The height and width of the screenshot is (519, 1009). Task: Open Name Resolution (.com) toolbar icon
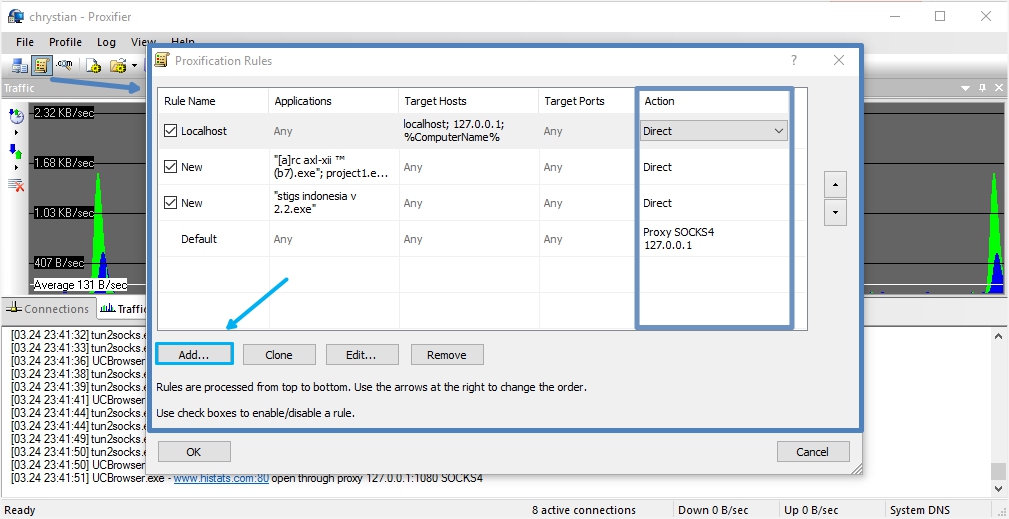[64, 65]
